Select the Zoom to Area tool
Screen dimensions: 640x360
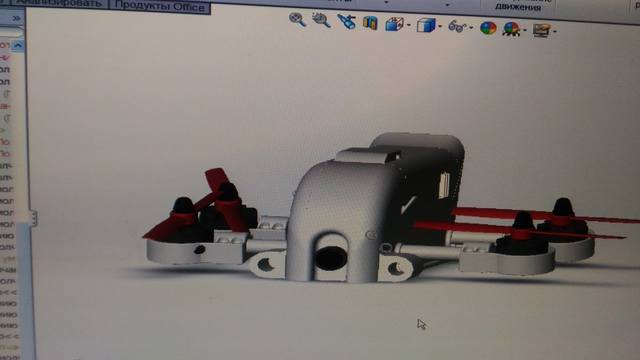point(321,20)
